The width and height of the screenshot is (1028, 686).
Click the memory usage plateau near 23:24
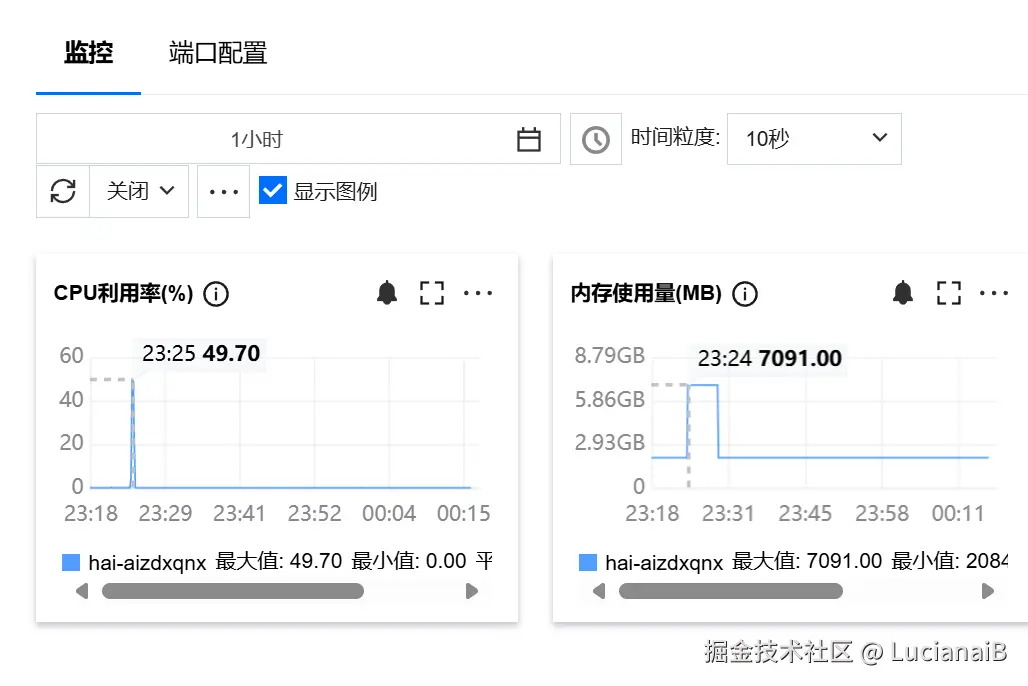point(703,386)
